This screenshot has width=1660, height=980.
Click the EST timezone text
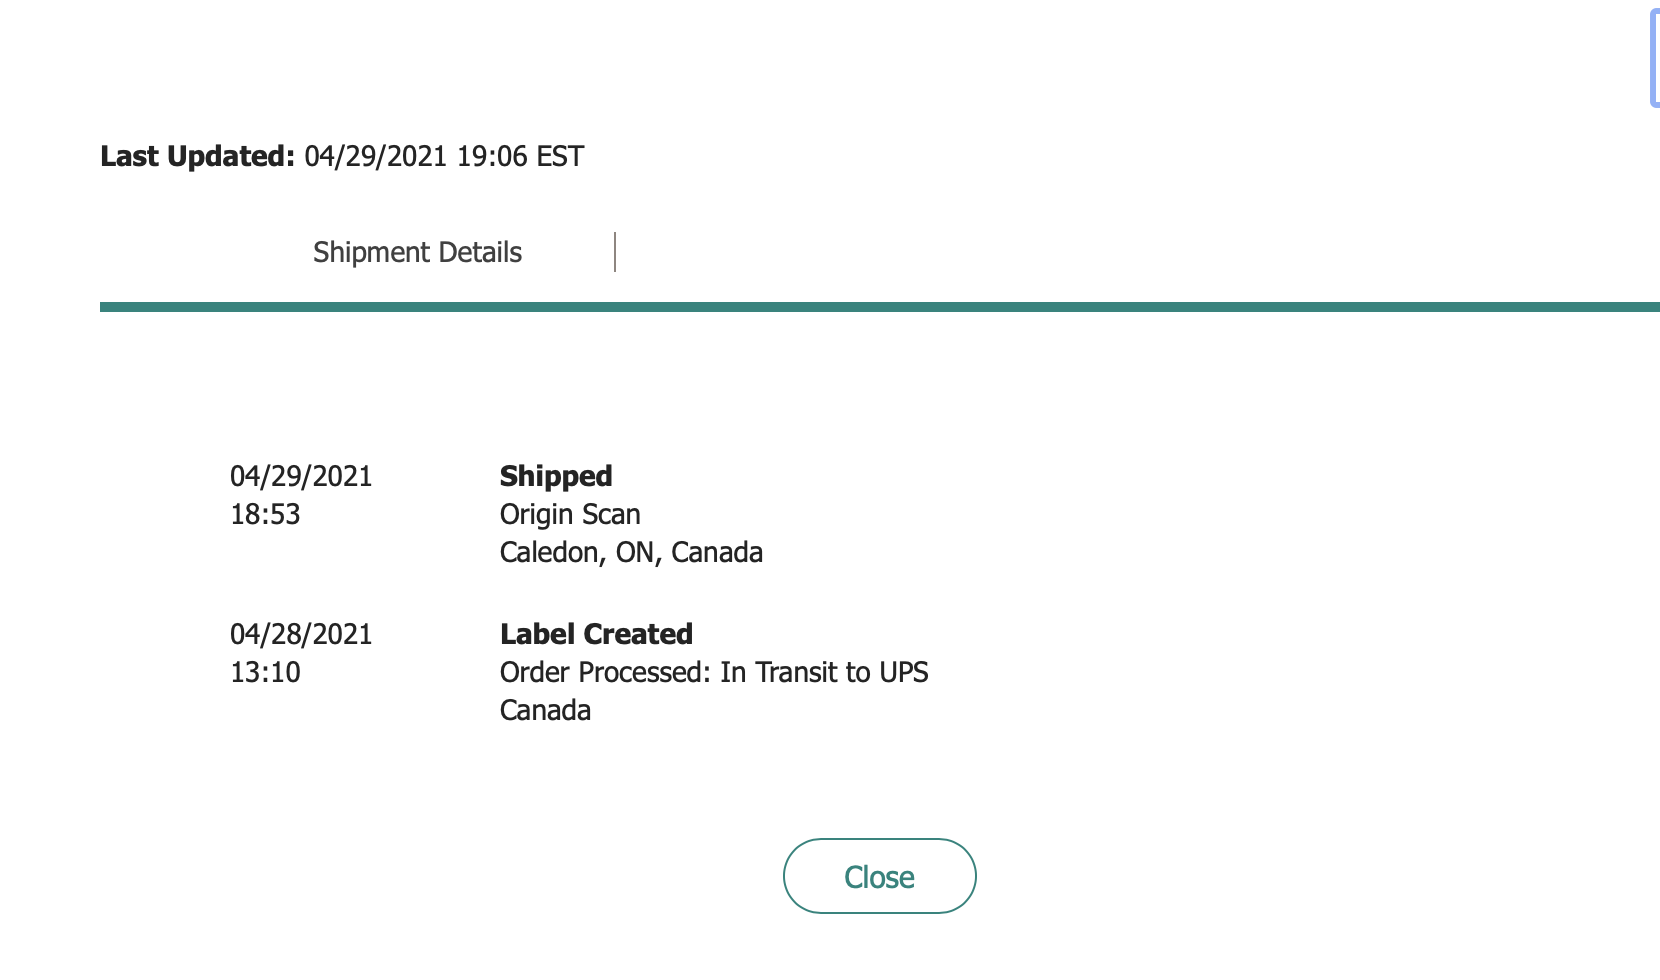click(x=560, y=156)
